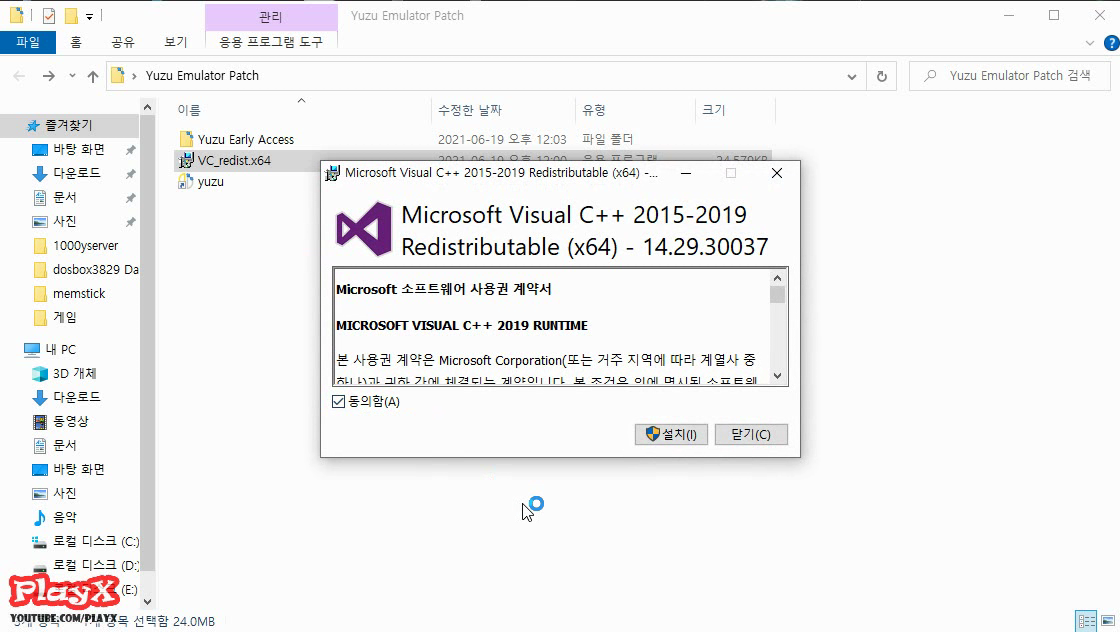Open 음악 under 내 PC
The image size is (1120, 632).
click(x=64, y=517)
